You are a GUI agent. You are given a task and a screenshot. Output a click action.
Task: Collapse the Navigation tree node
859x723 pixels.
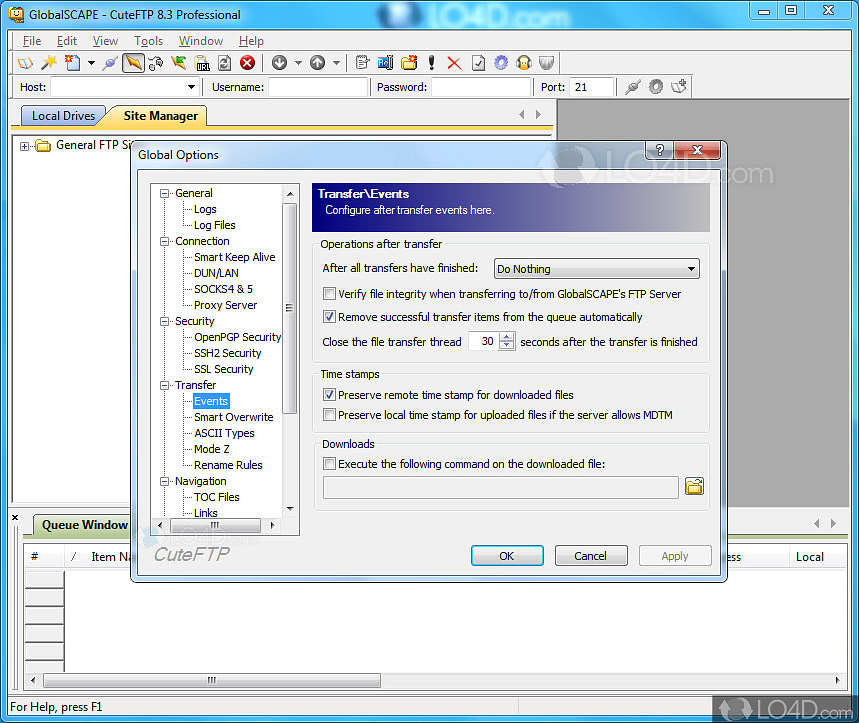[164, 481]
